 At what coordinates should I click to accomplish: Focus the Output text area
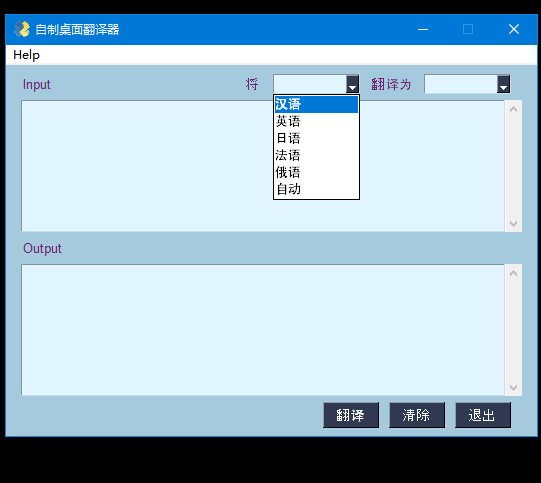263,330
